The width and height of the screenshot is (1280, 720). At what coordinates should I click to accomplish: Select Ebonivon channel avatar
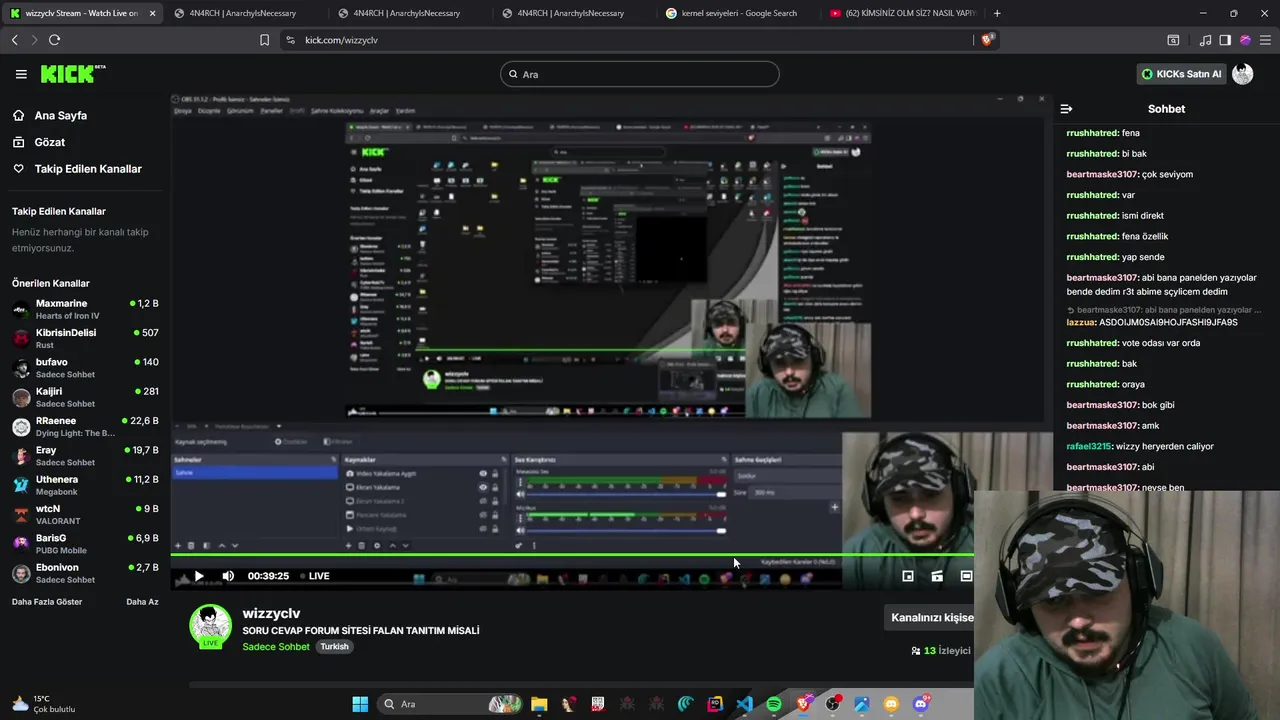coord(21,573)
